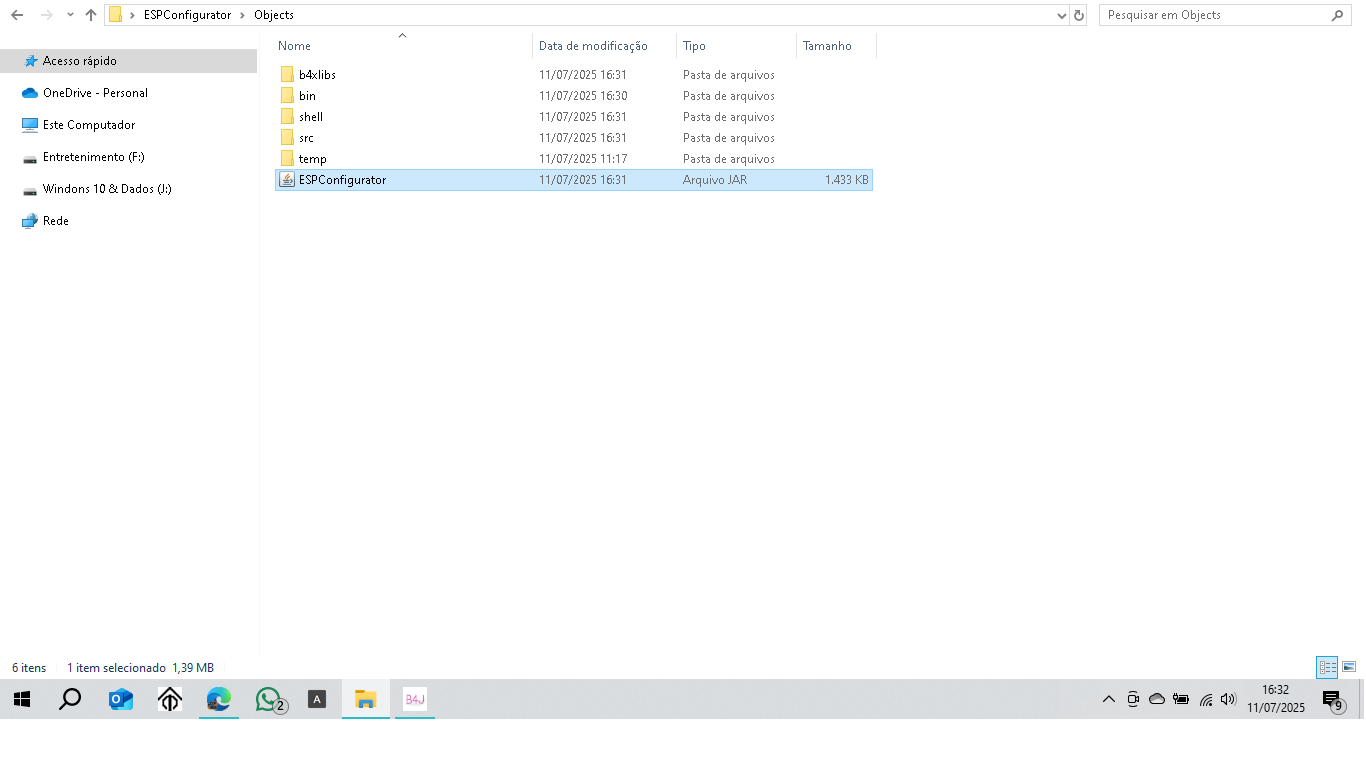Click the File Explorer taskbar icon

click(366, 699)
